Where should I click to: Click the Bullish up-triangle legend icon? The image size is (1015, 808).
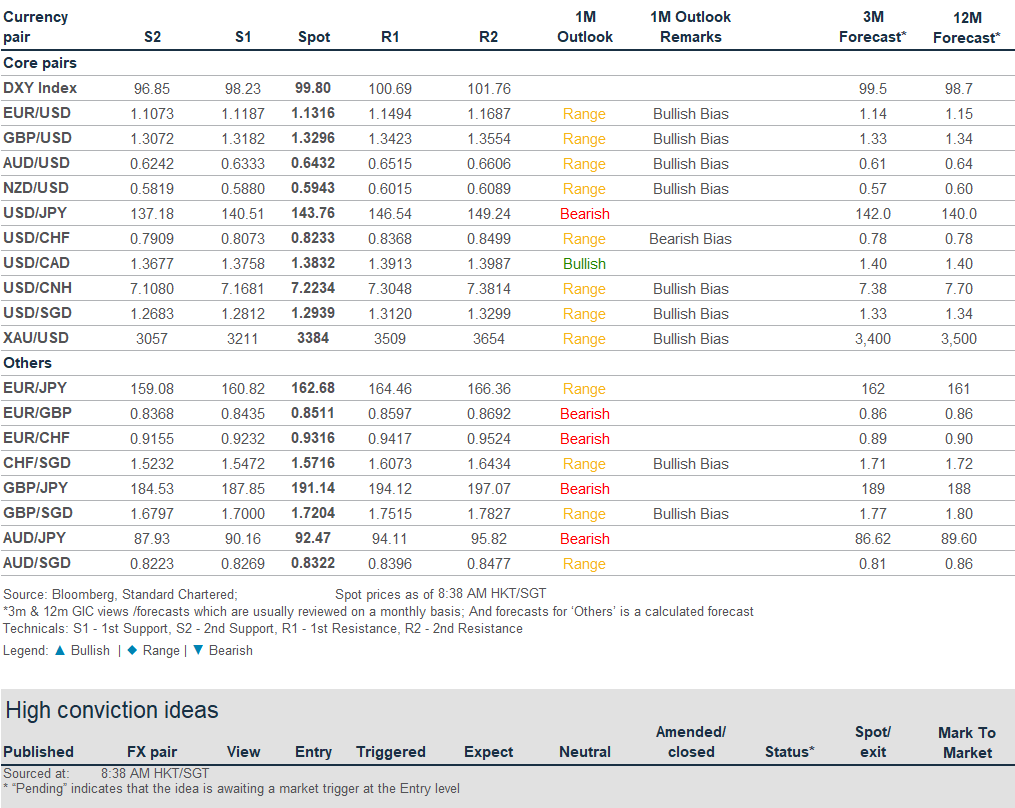[x=60, y=651]
